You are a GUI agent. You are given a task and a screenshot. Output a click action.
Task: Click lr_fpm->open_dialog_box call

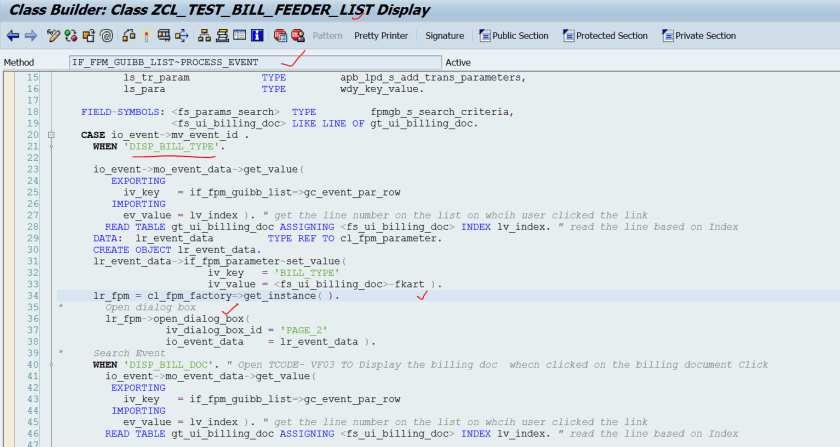(177, 319)
